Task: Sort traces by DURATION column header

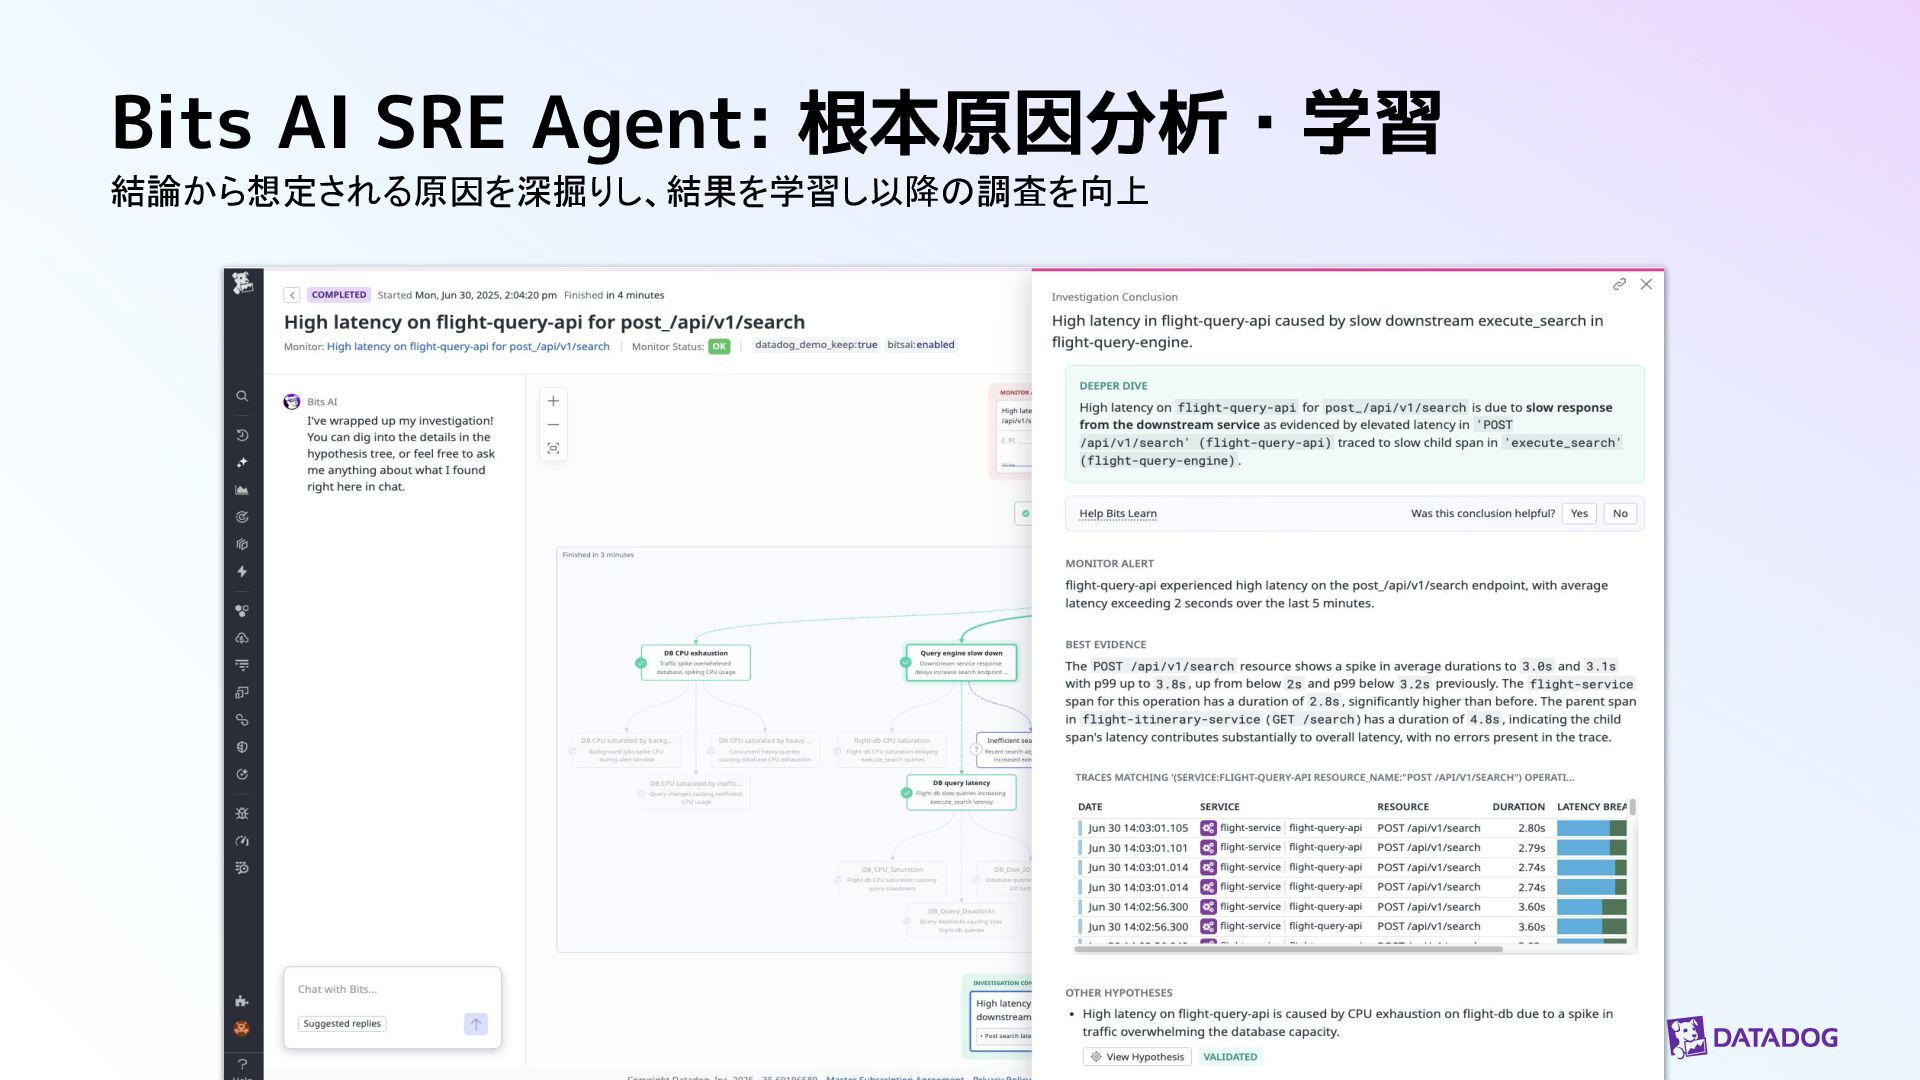Action: point(1518,807)
